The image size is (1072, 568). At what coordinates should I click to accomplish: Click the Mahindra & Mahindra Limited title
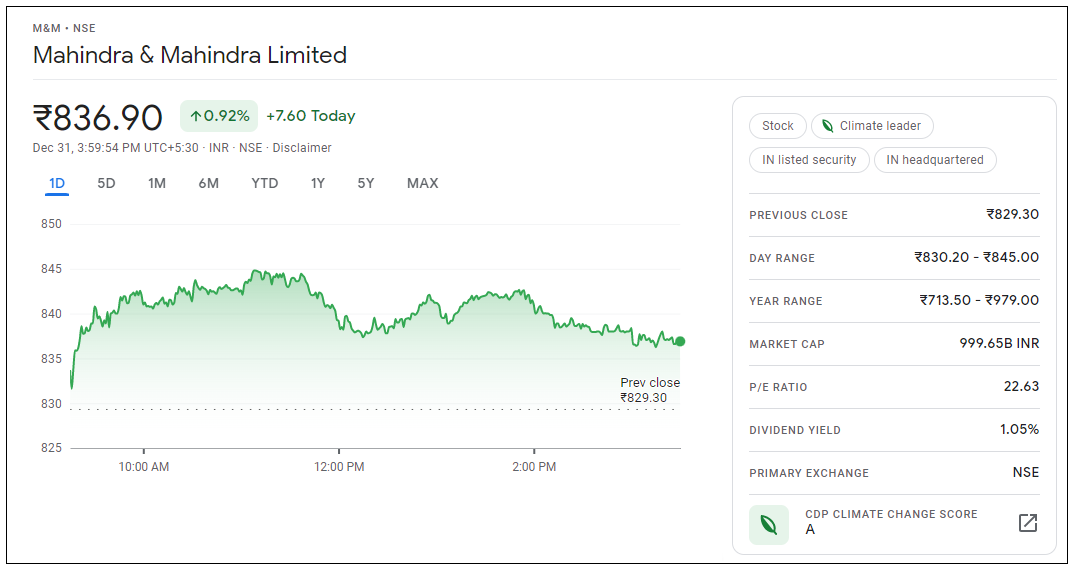tap(190, 55)
